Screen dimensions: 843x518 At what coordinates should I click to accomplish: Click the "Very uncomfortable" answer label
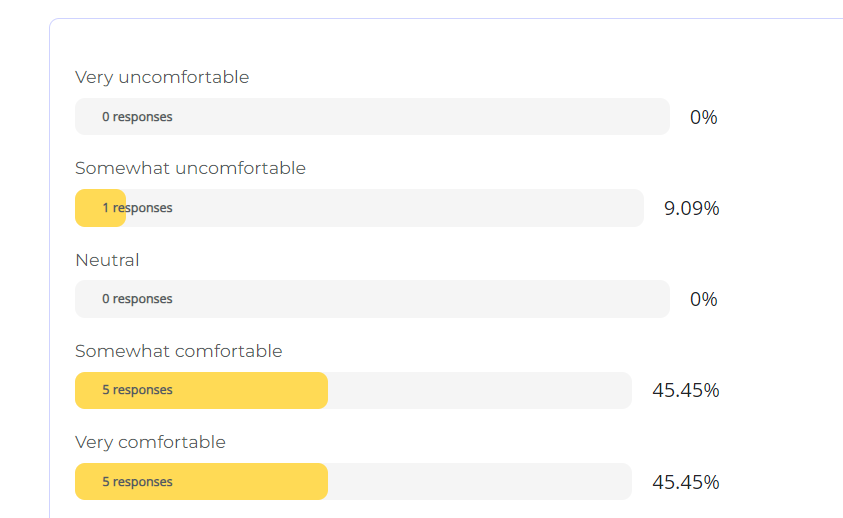click(x=162, y=77)
